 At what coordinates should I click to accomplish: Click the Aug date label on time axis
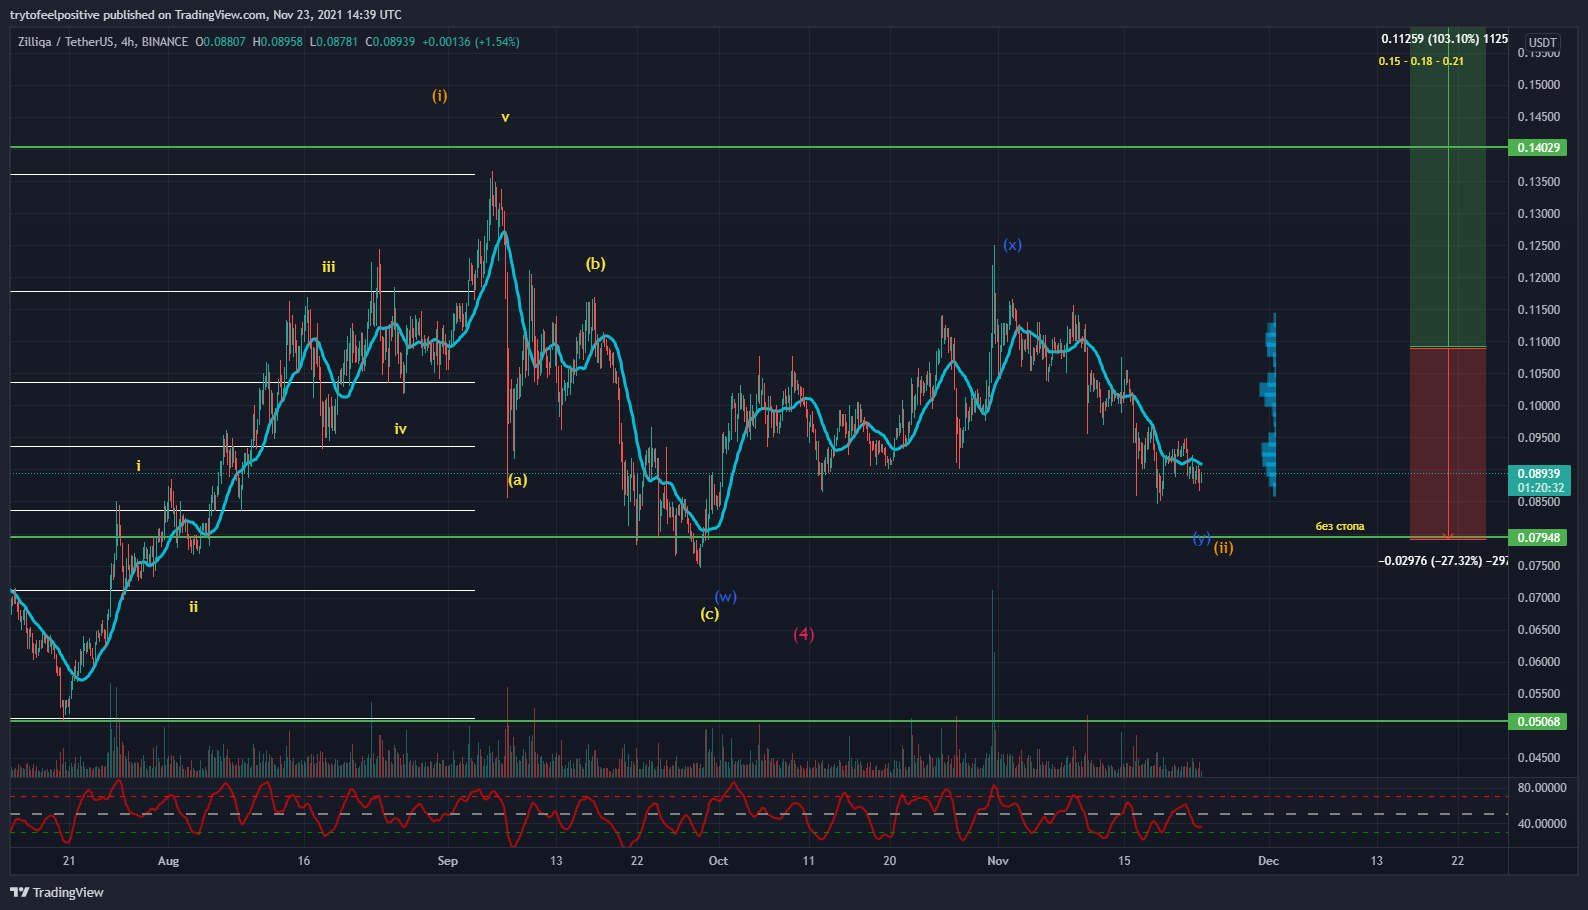click(168, 861)
